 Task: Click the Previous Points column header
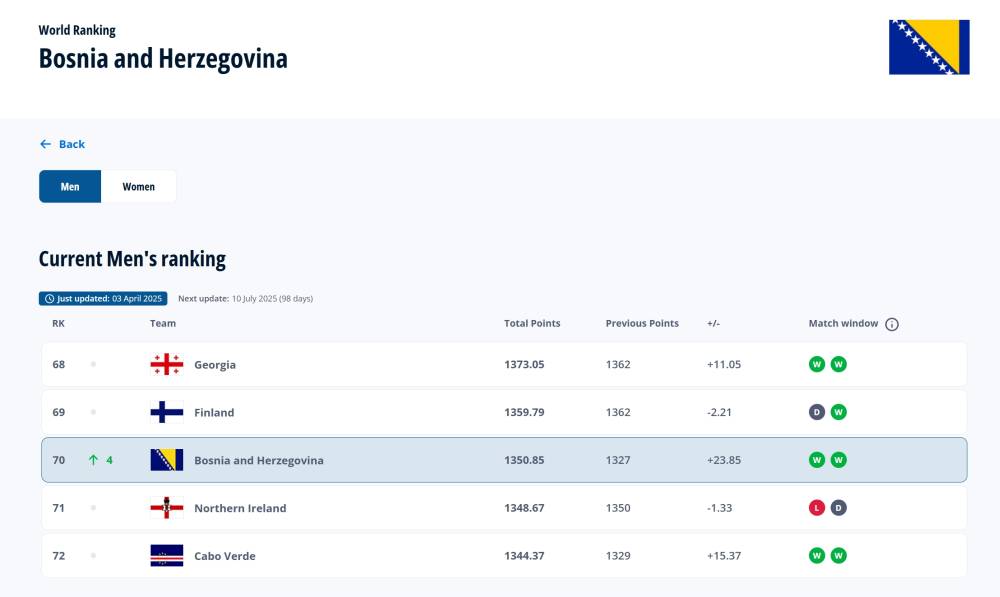click(642, 324)
